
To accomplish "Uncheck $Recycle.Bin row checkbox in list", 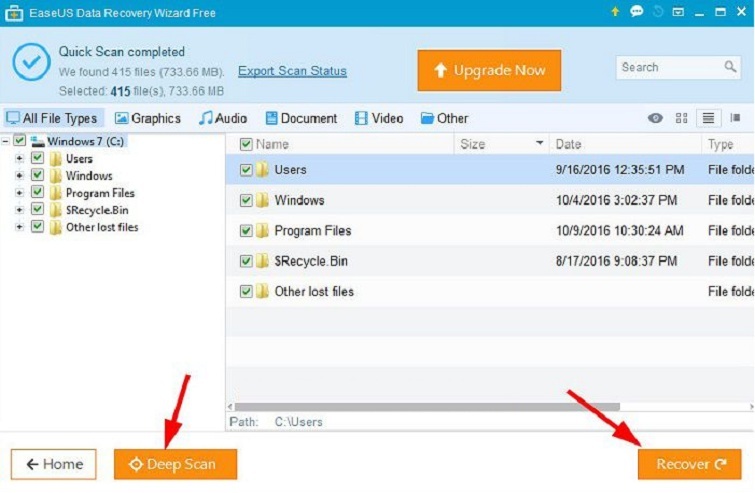I will coord(246,261).
